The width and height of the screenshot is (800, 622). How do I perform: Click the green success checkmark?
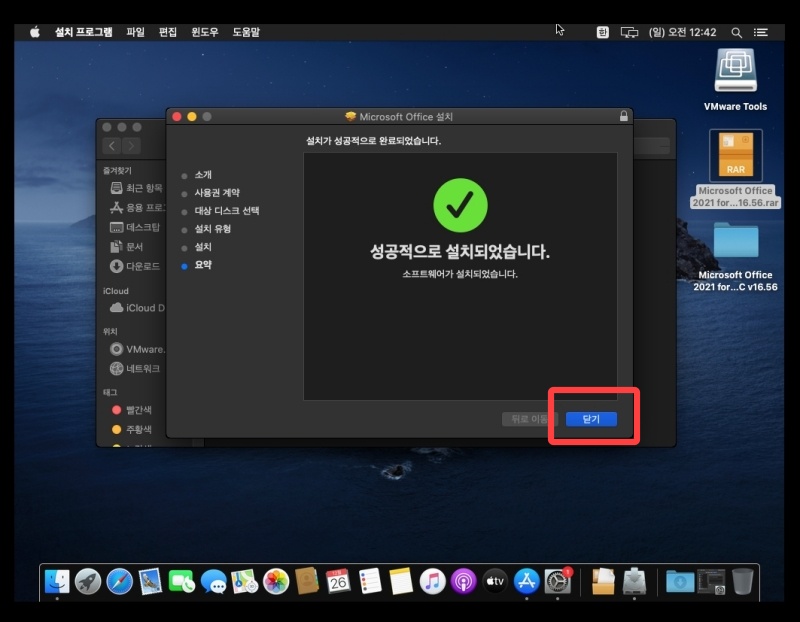460,205
